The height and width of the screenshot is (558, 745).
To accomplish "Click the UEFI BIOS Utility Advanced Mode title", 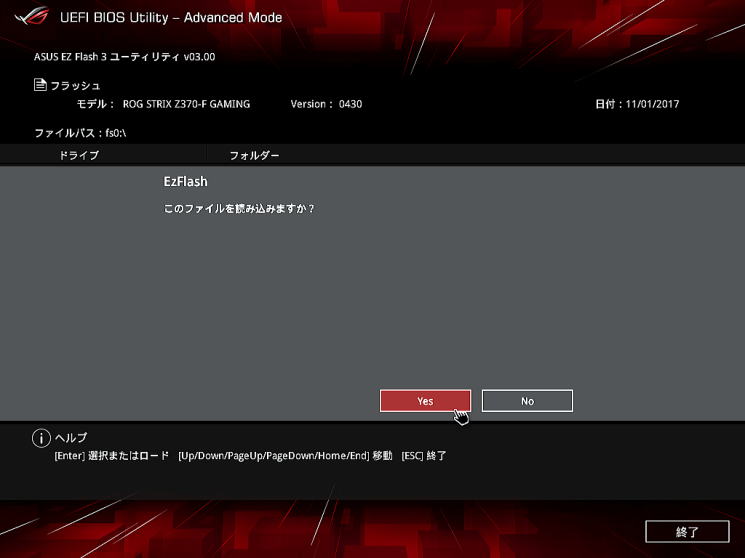I will [171, 18].
